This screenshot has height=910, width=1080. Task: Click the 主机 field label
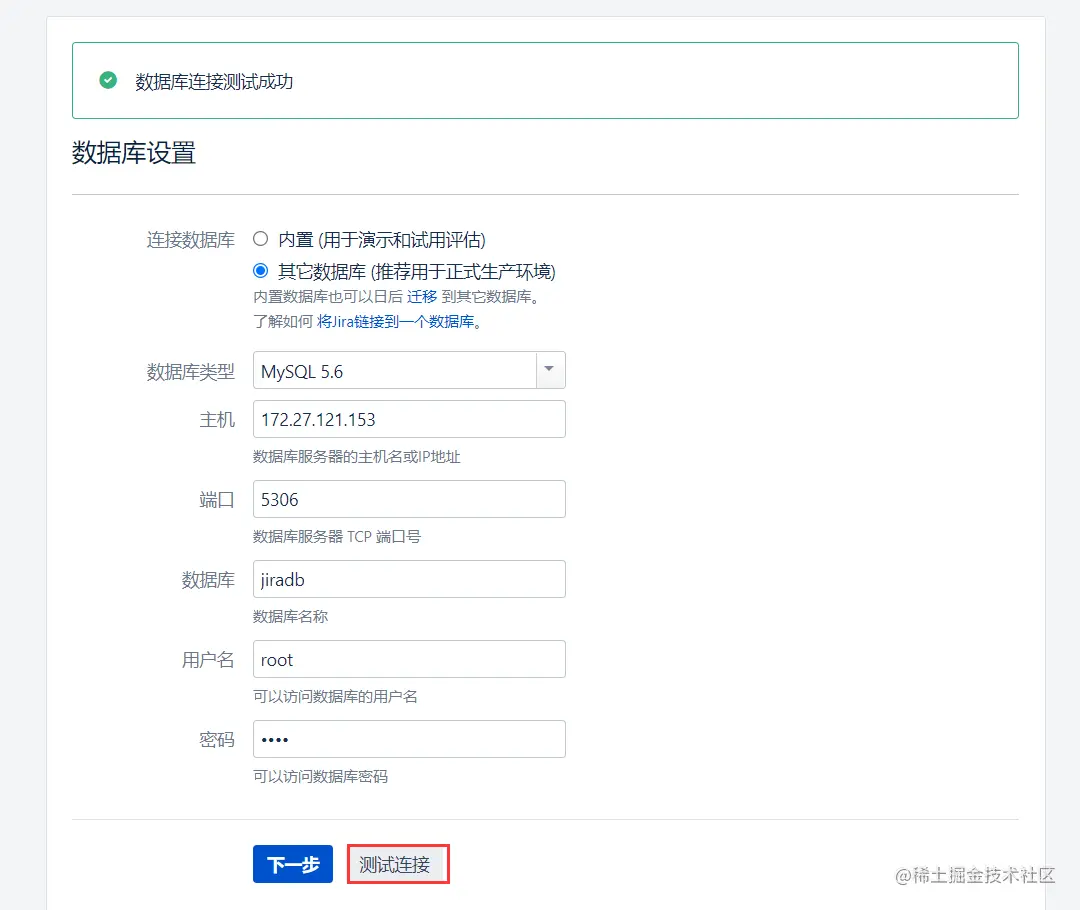click(x=217, y=420)
